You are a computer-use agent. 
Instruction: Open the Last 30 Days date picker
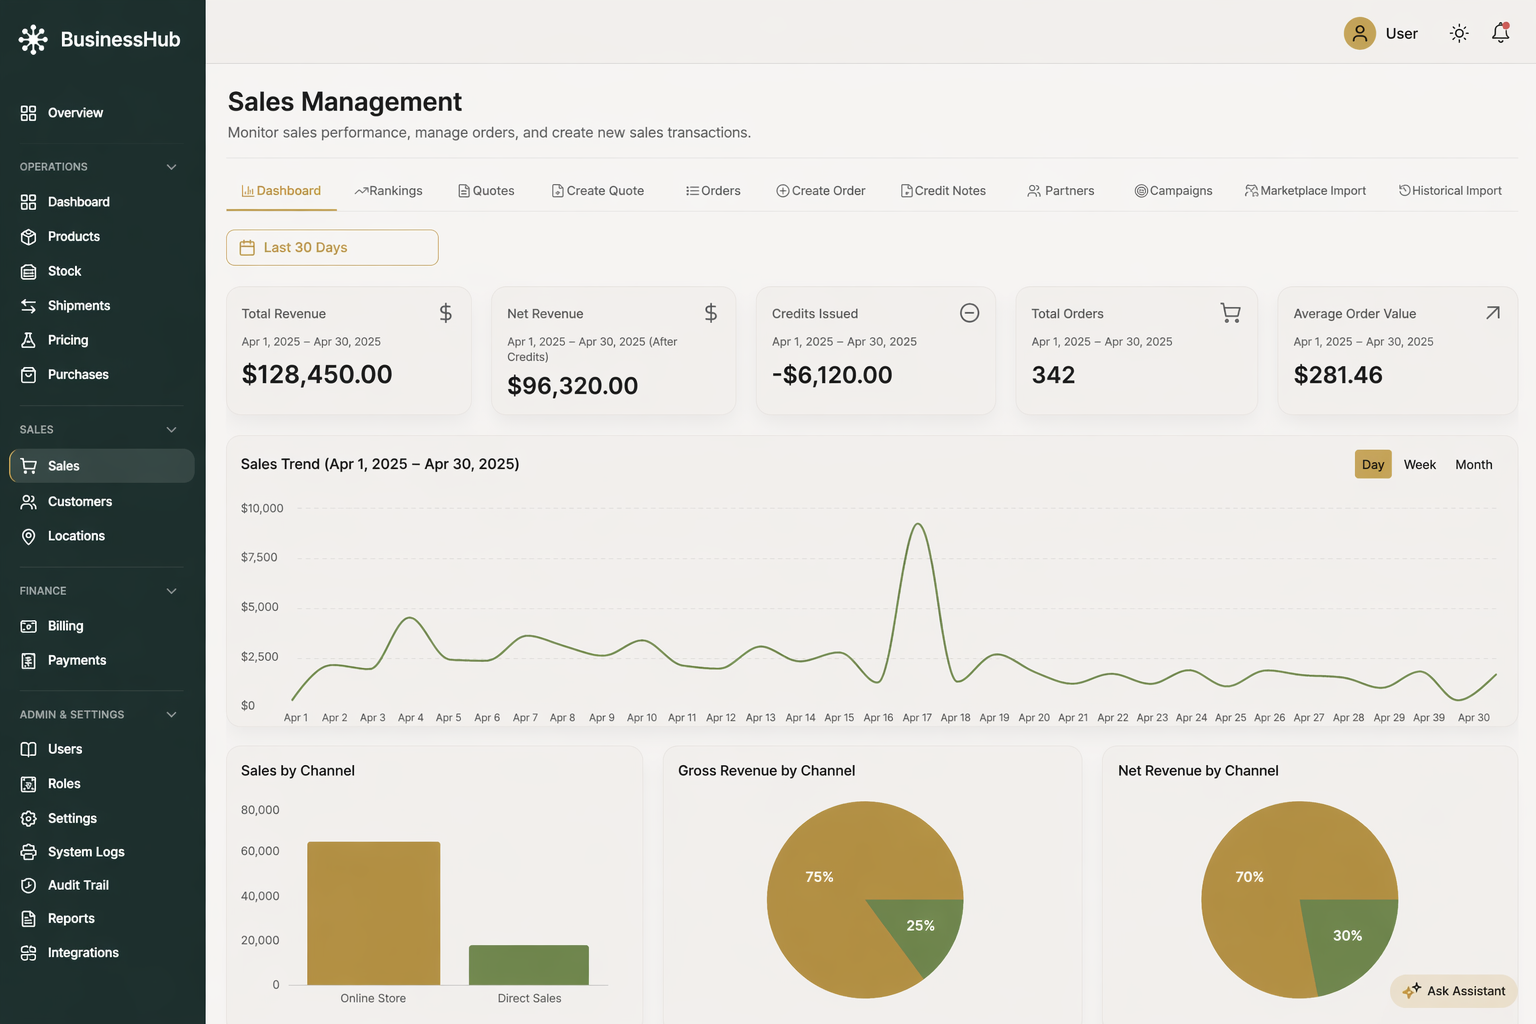332,248
